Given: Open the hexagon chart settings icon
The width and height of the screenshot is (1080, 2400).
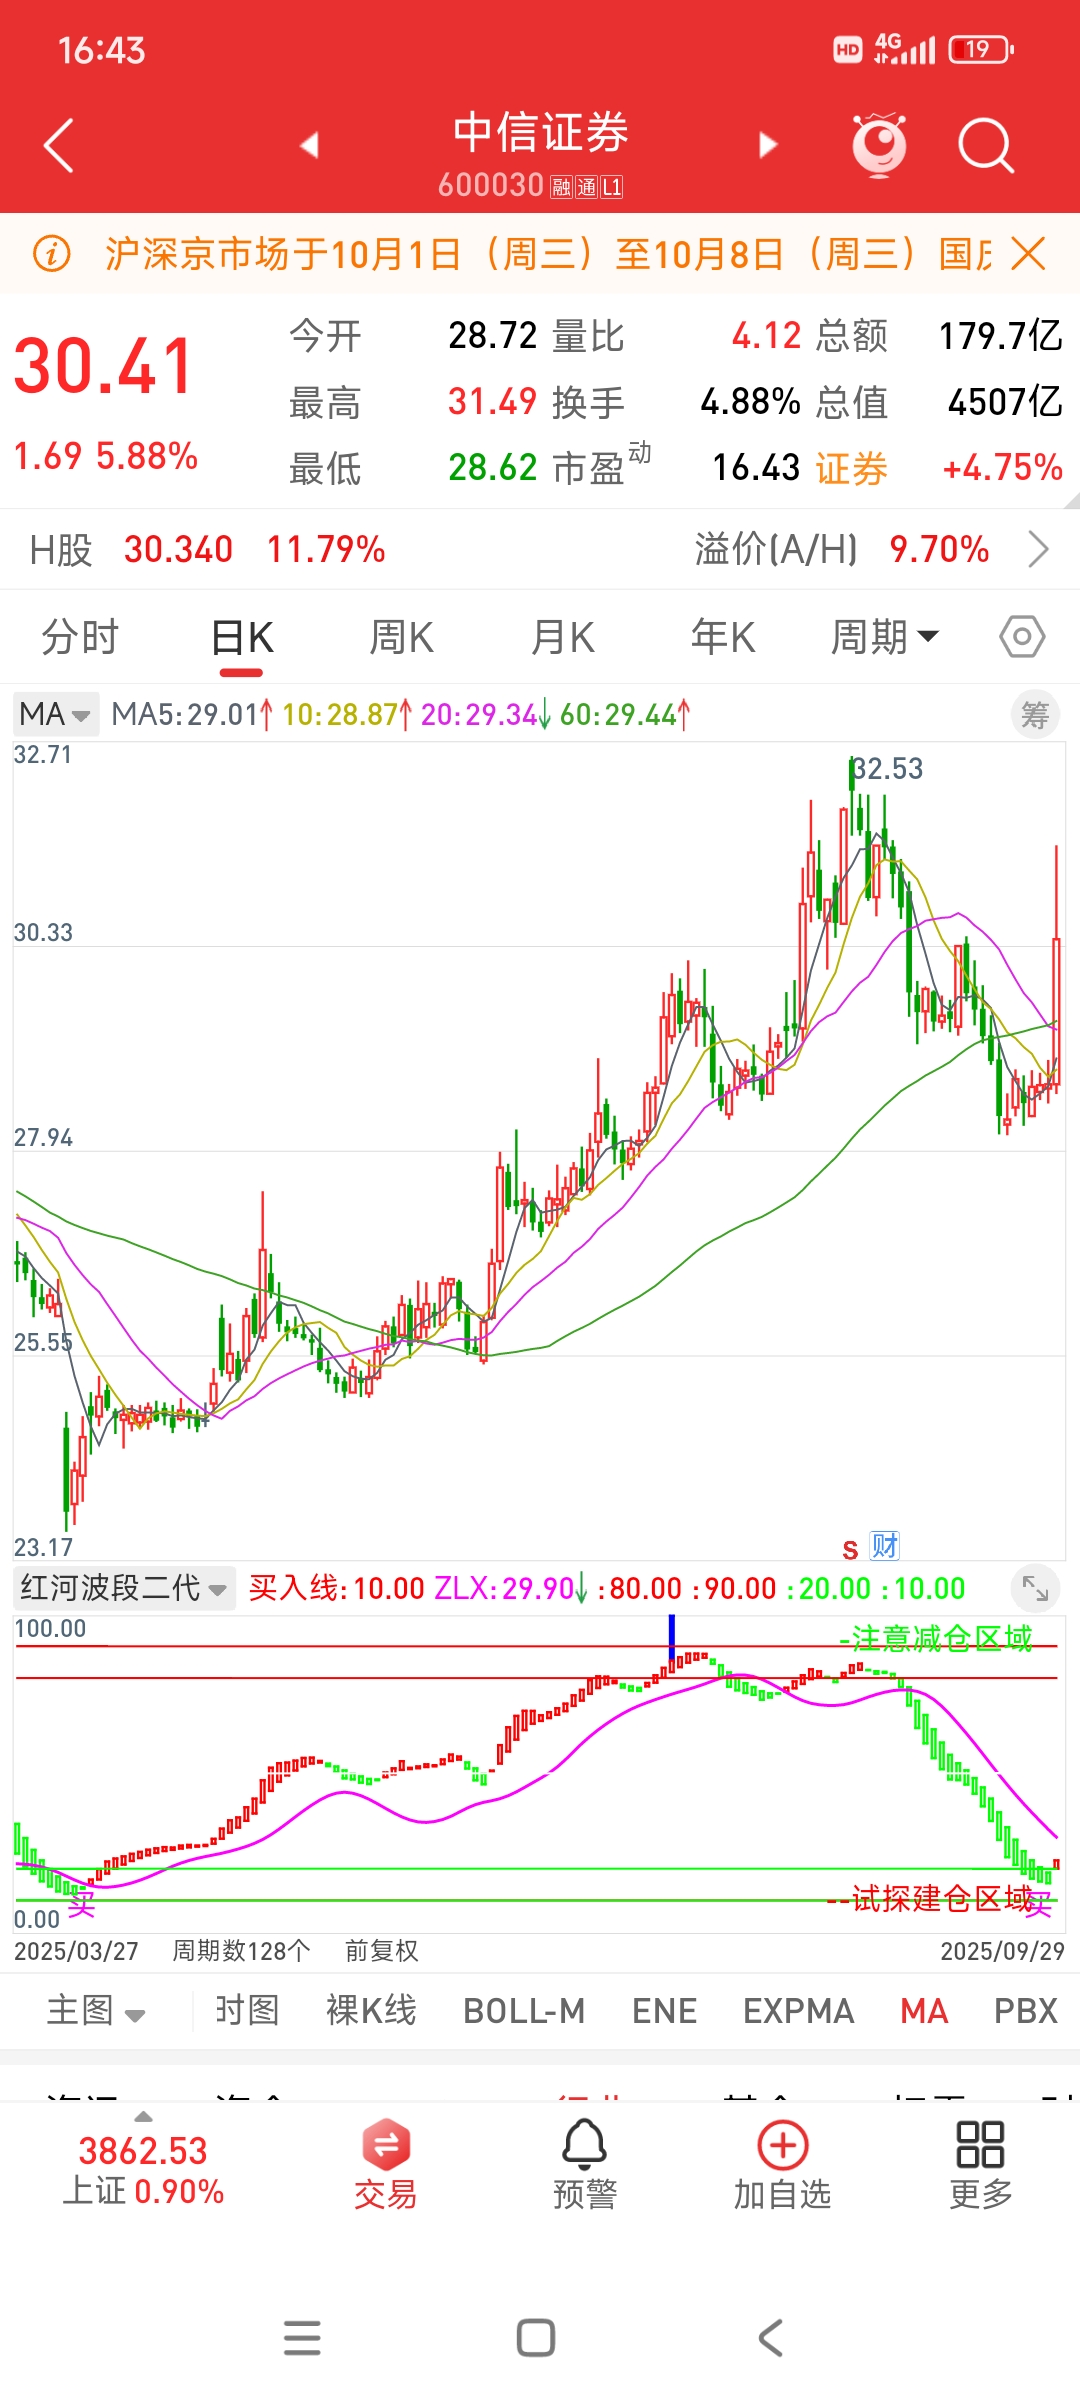Looking at the screenshot, I should coord(1022,637).
